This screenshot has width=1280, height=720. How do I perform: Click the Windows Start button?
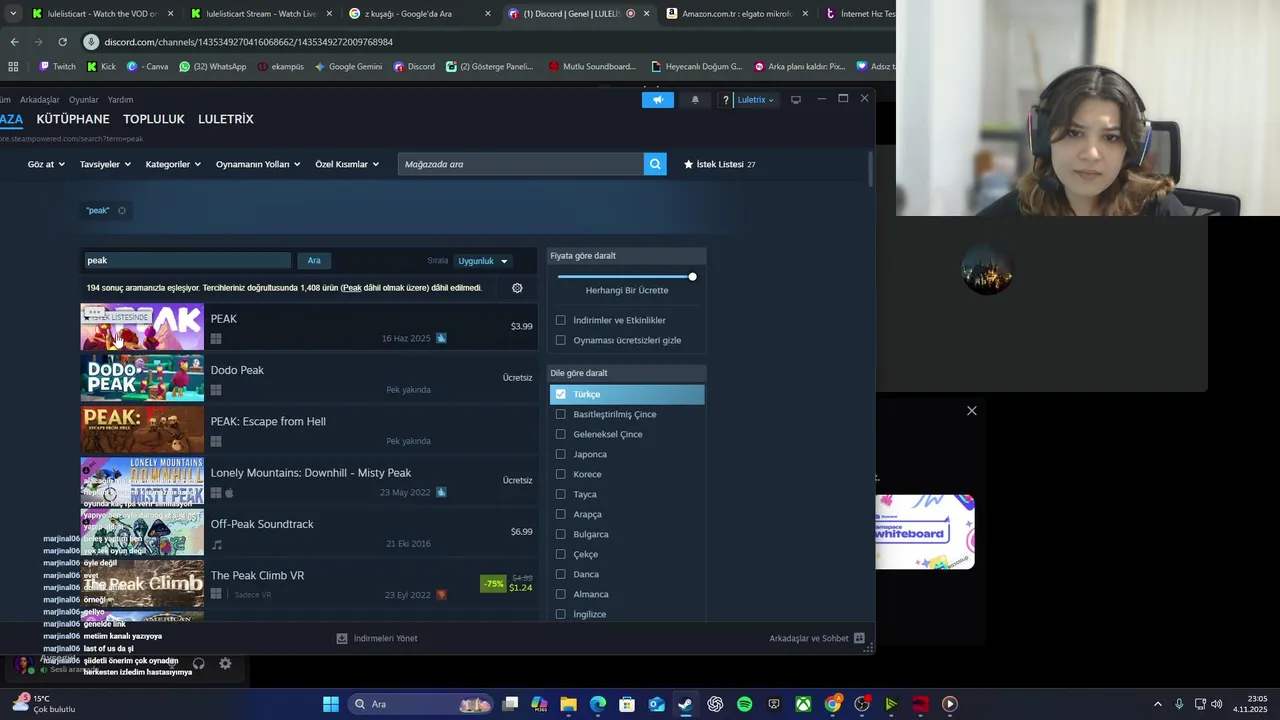(x=330, y=704)
